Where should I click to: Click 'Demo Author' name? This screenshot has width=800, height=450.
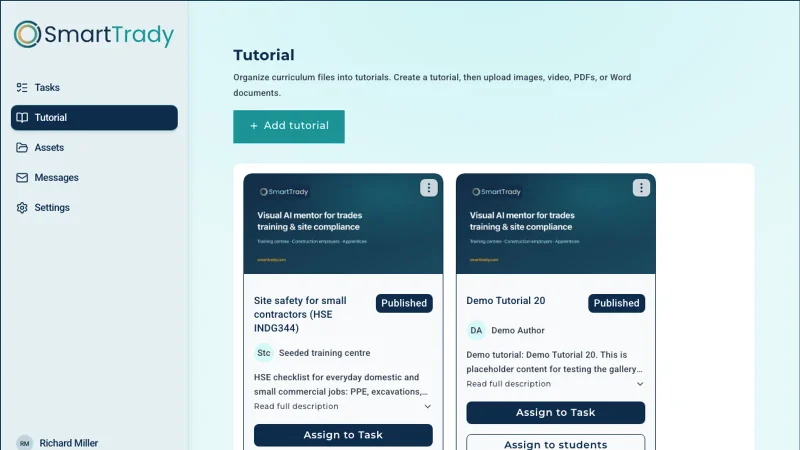[x=518, y=331]
